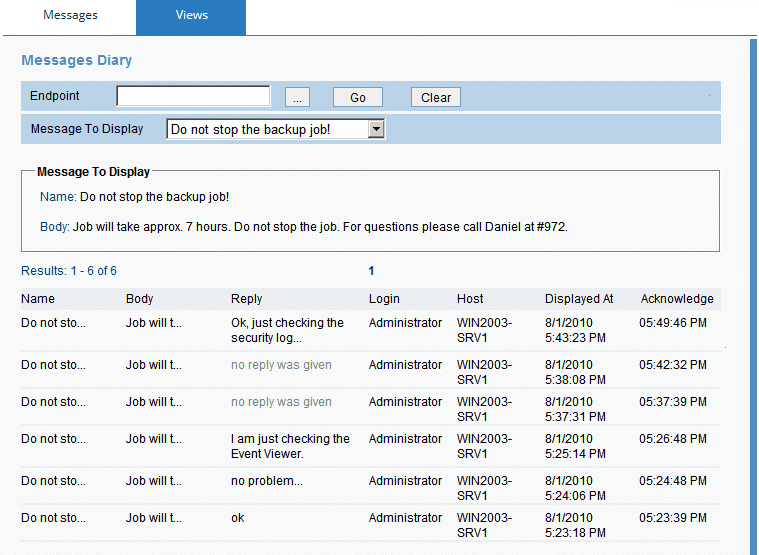This screenshot has height=555, width=759.
Task: Sort by the Displayed At column header
Action: [x=579, y=299]
